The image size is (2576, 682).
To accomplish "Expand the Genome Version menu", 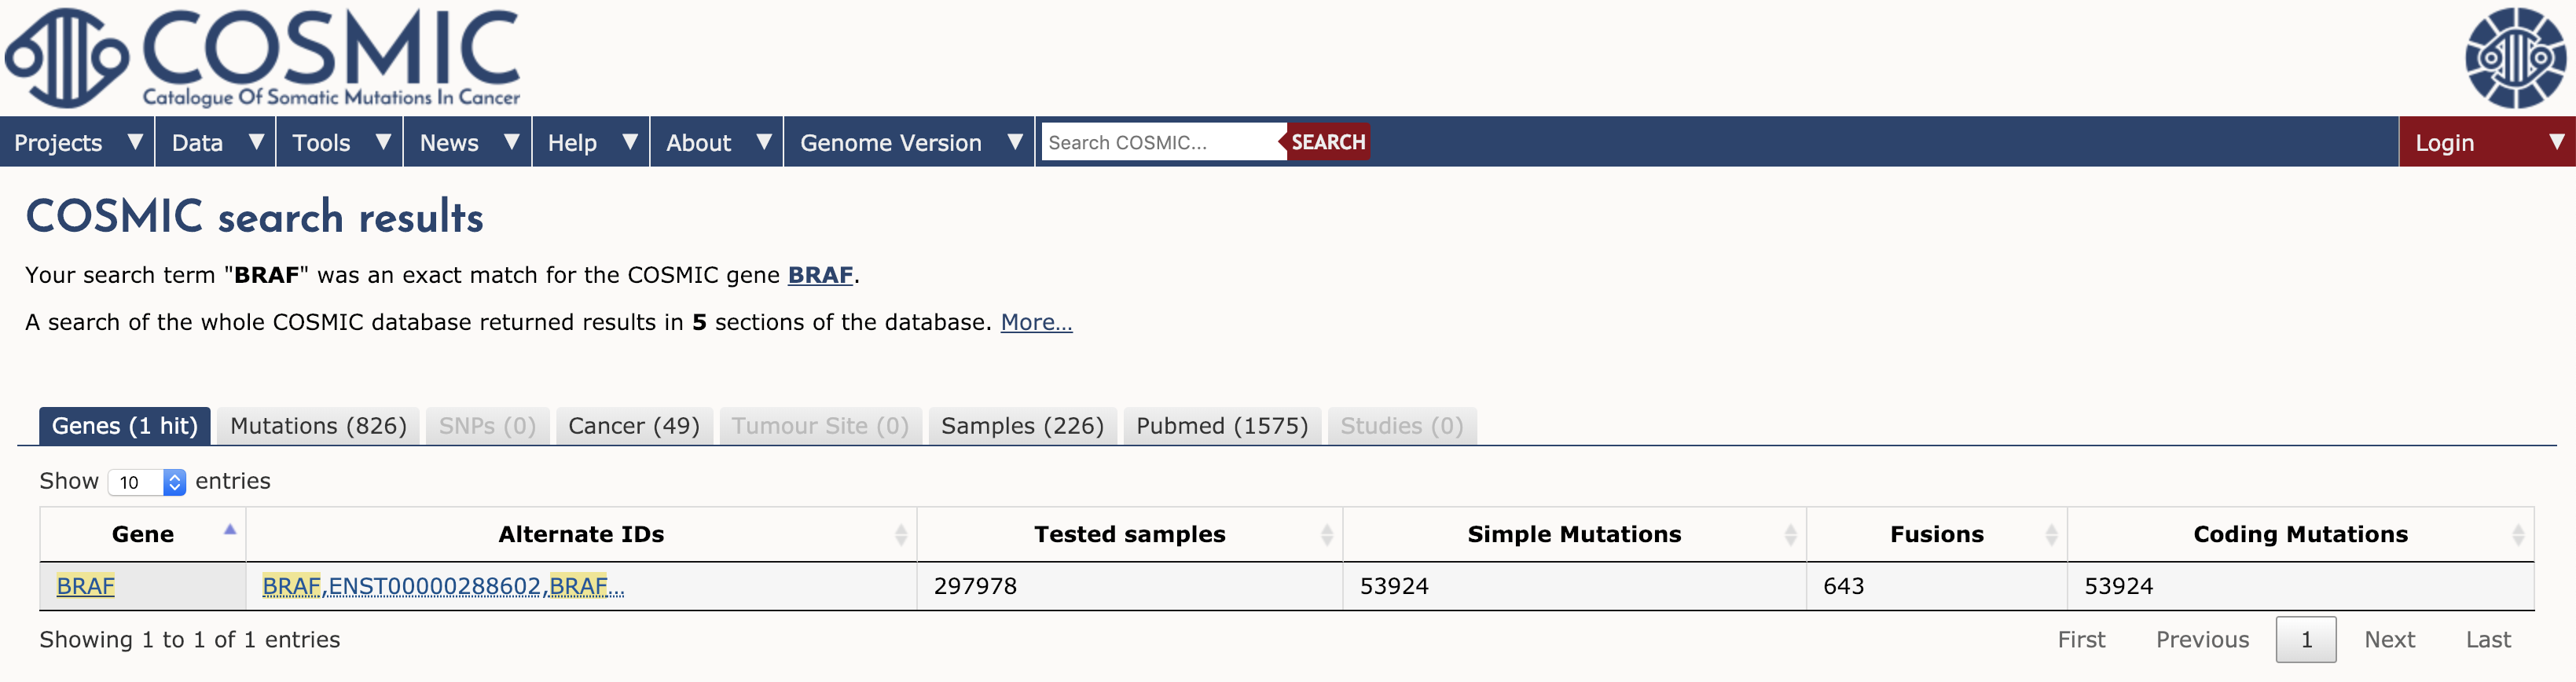I will 909,142.
